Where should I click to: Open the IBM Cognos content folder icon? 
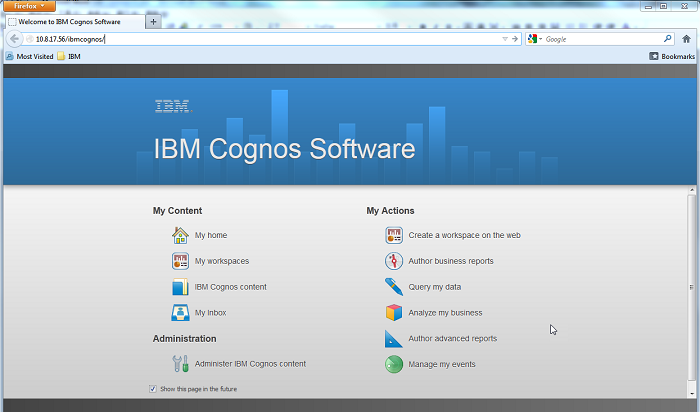[180, 287]
